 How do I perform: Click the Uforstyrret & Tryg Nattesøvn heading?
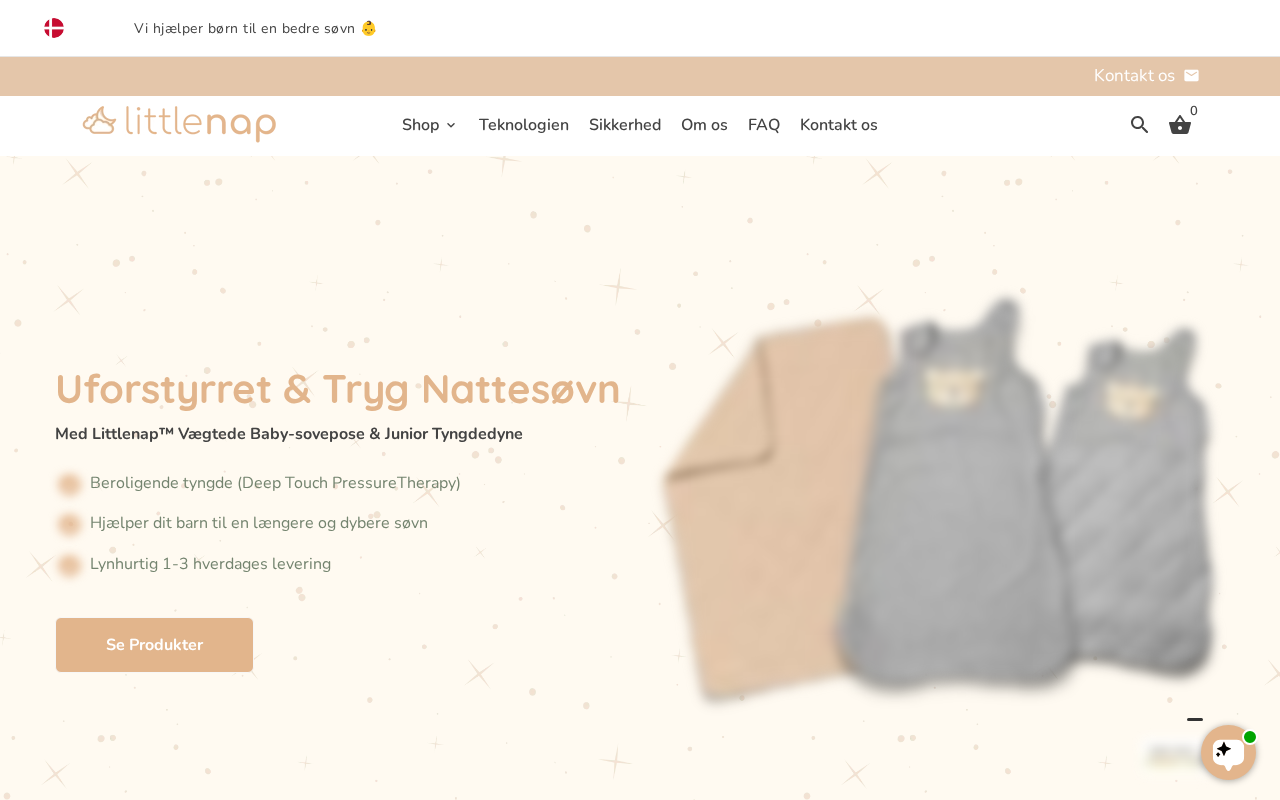pyautogui.click(x=338, y=389)
